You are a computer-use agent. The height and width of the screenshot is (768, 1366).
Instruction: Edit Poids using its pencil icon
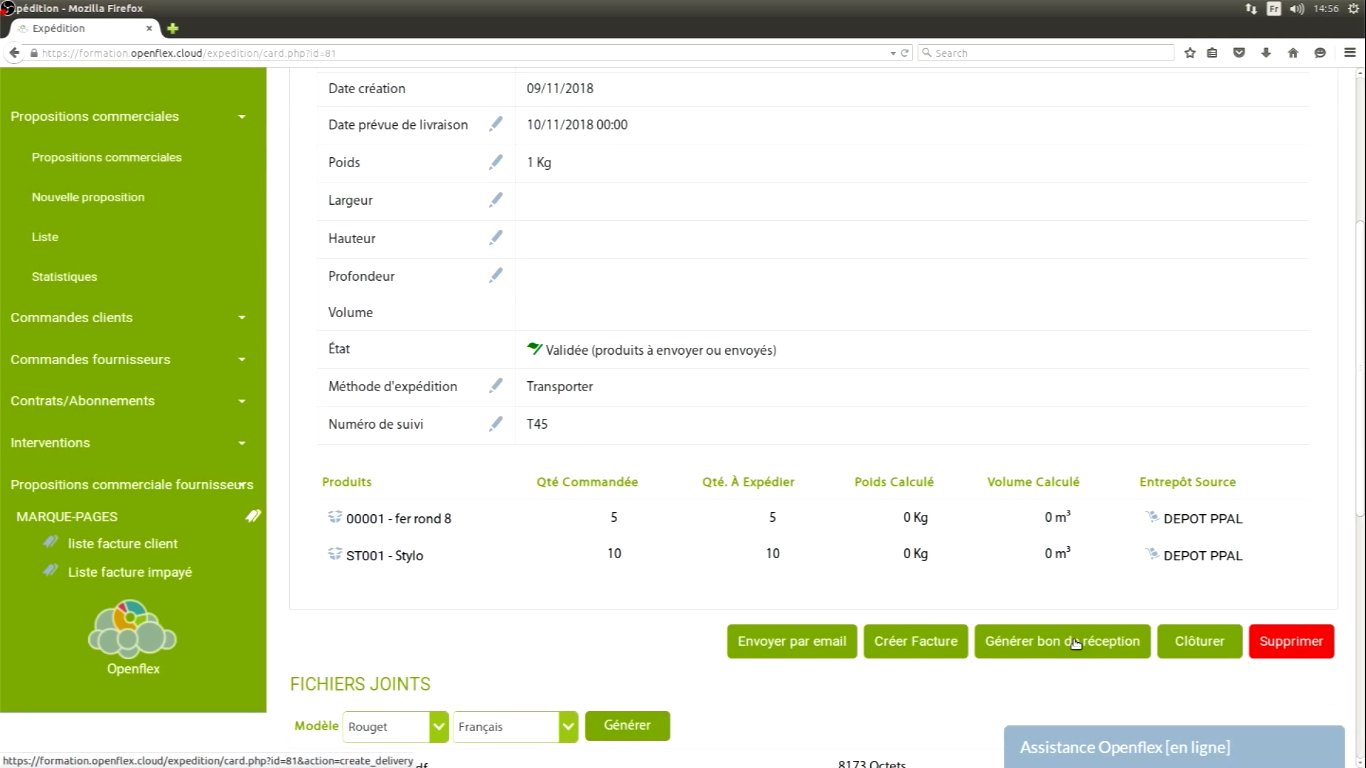(x=495, y=162)
